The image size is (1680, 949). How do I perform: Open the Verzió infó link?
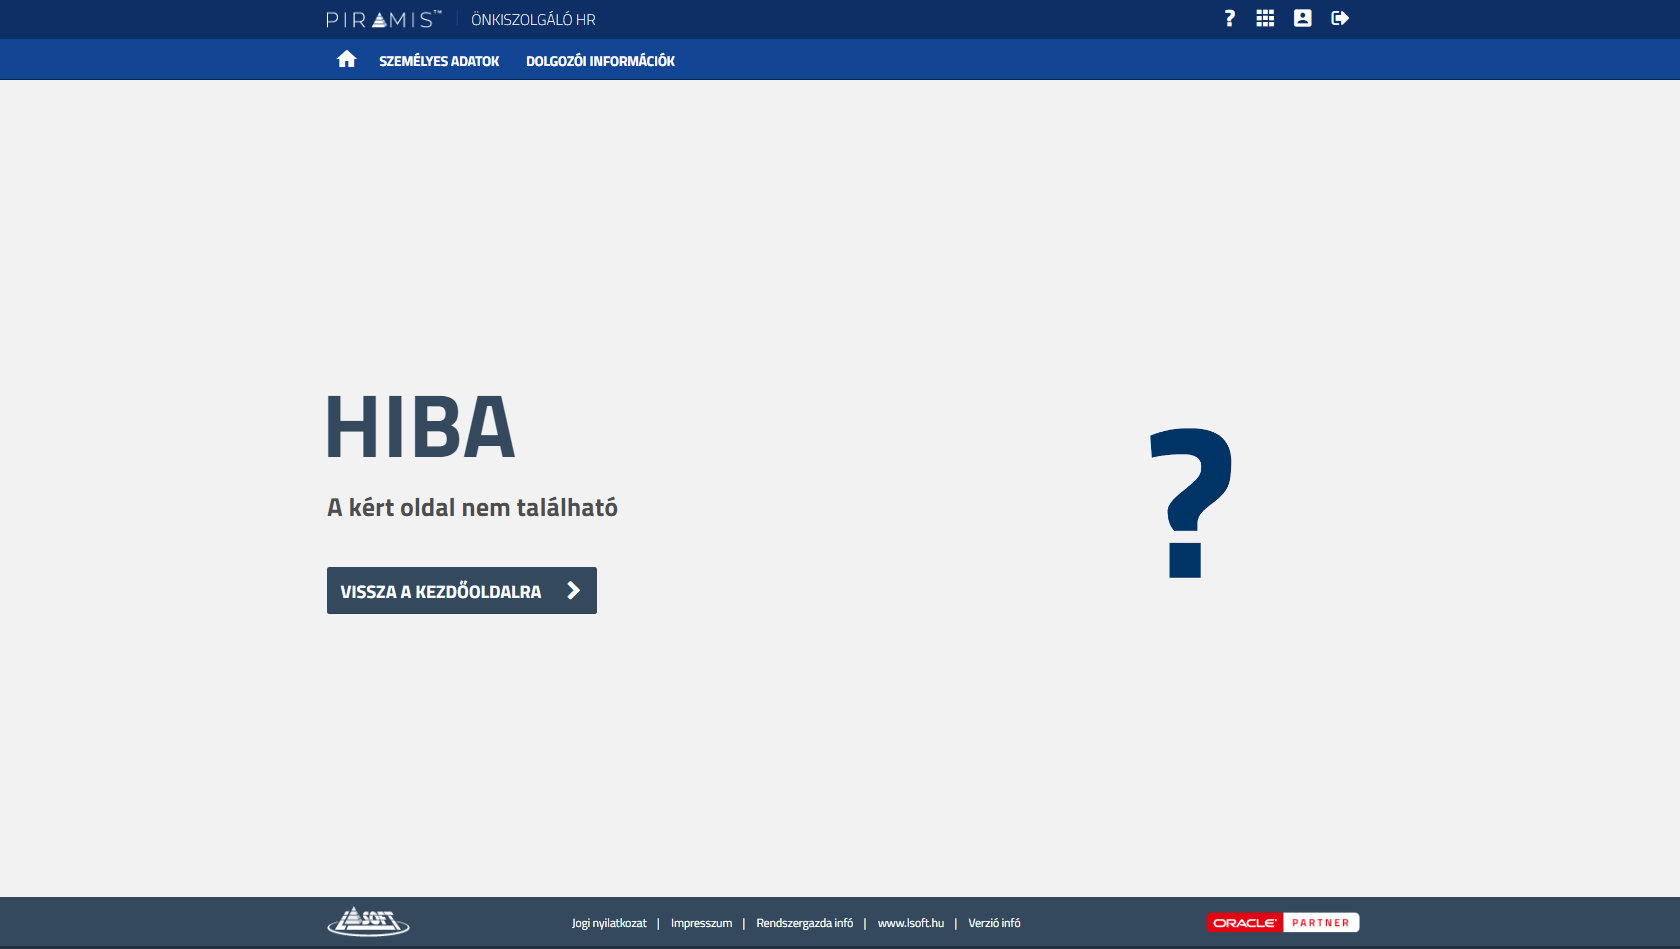pos(994,923)
